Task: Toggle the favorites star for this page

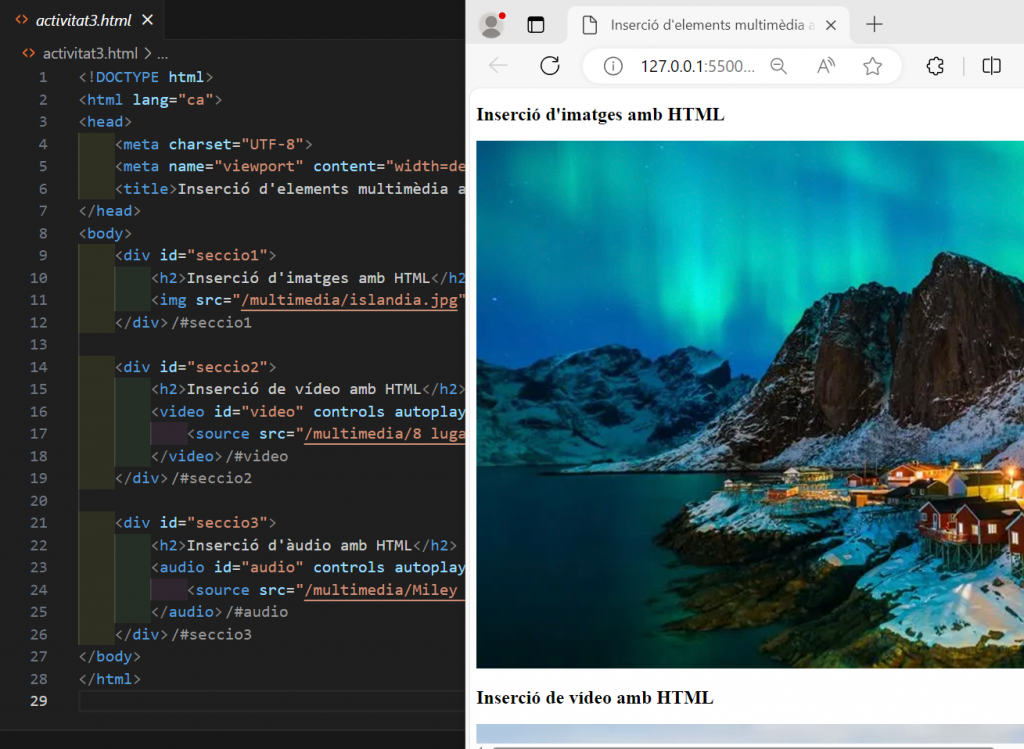Action: [872, 66]
